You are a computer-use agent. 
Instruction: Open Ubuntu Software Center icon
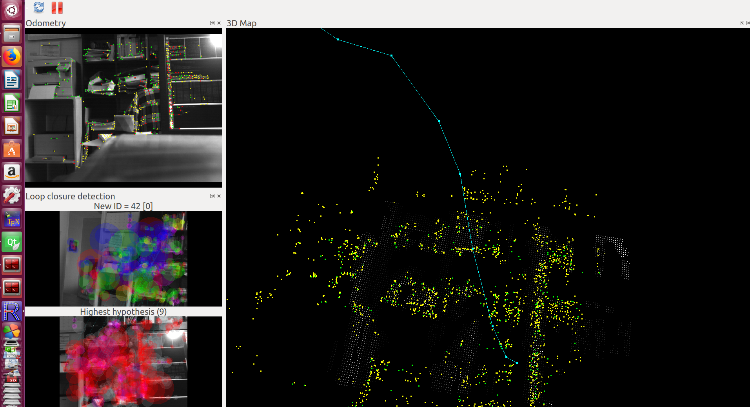[12, 149]
